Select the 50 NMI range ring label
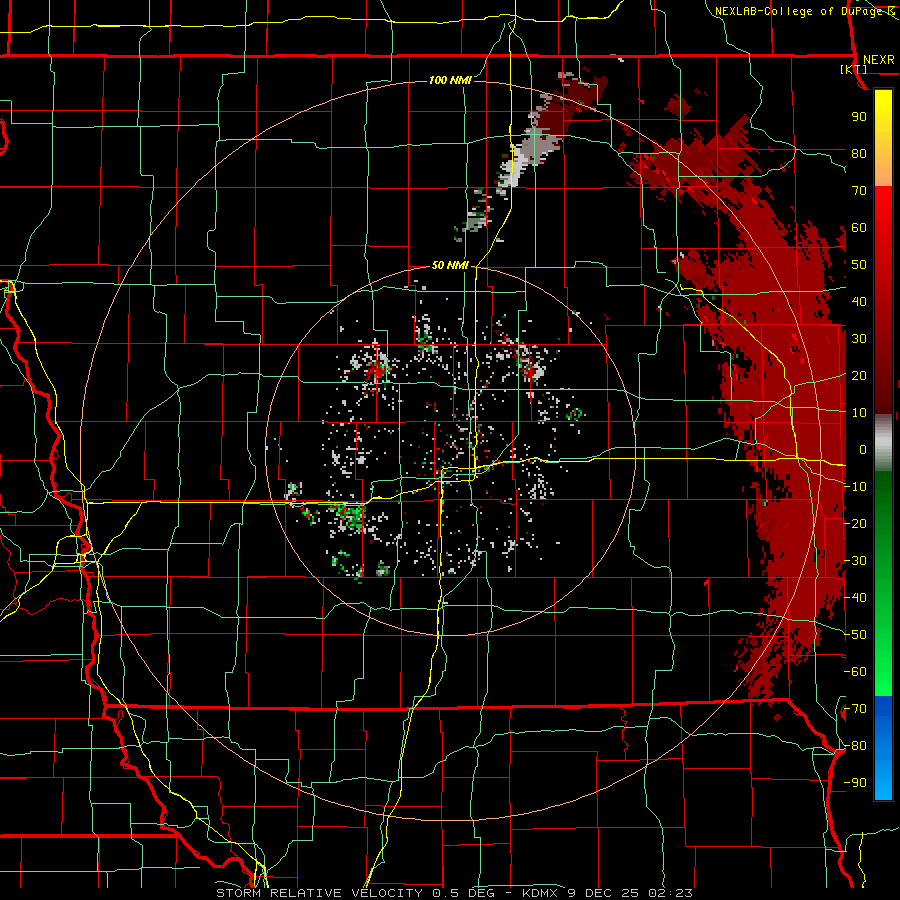The image size is (900, 900). click(x=450, y=265)
